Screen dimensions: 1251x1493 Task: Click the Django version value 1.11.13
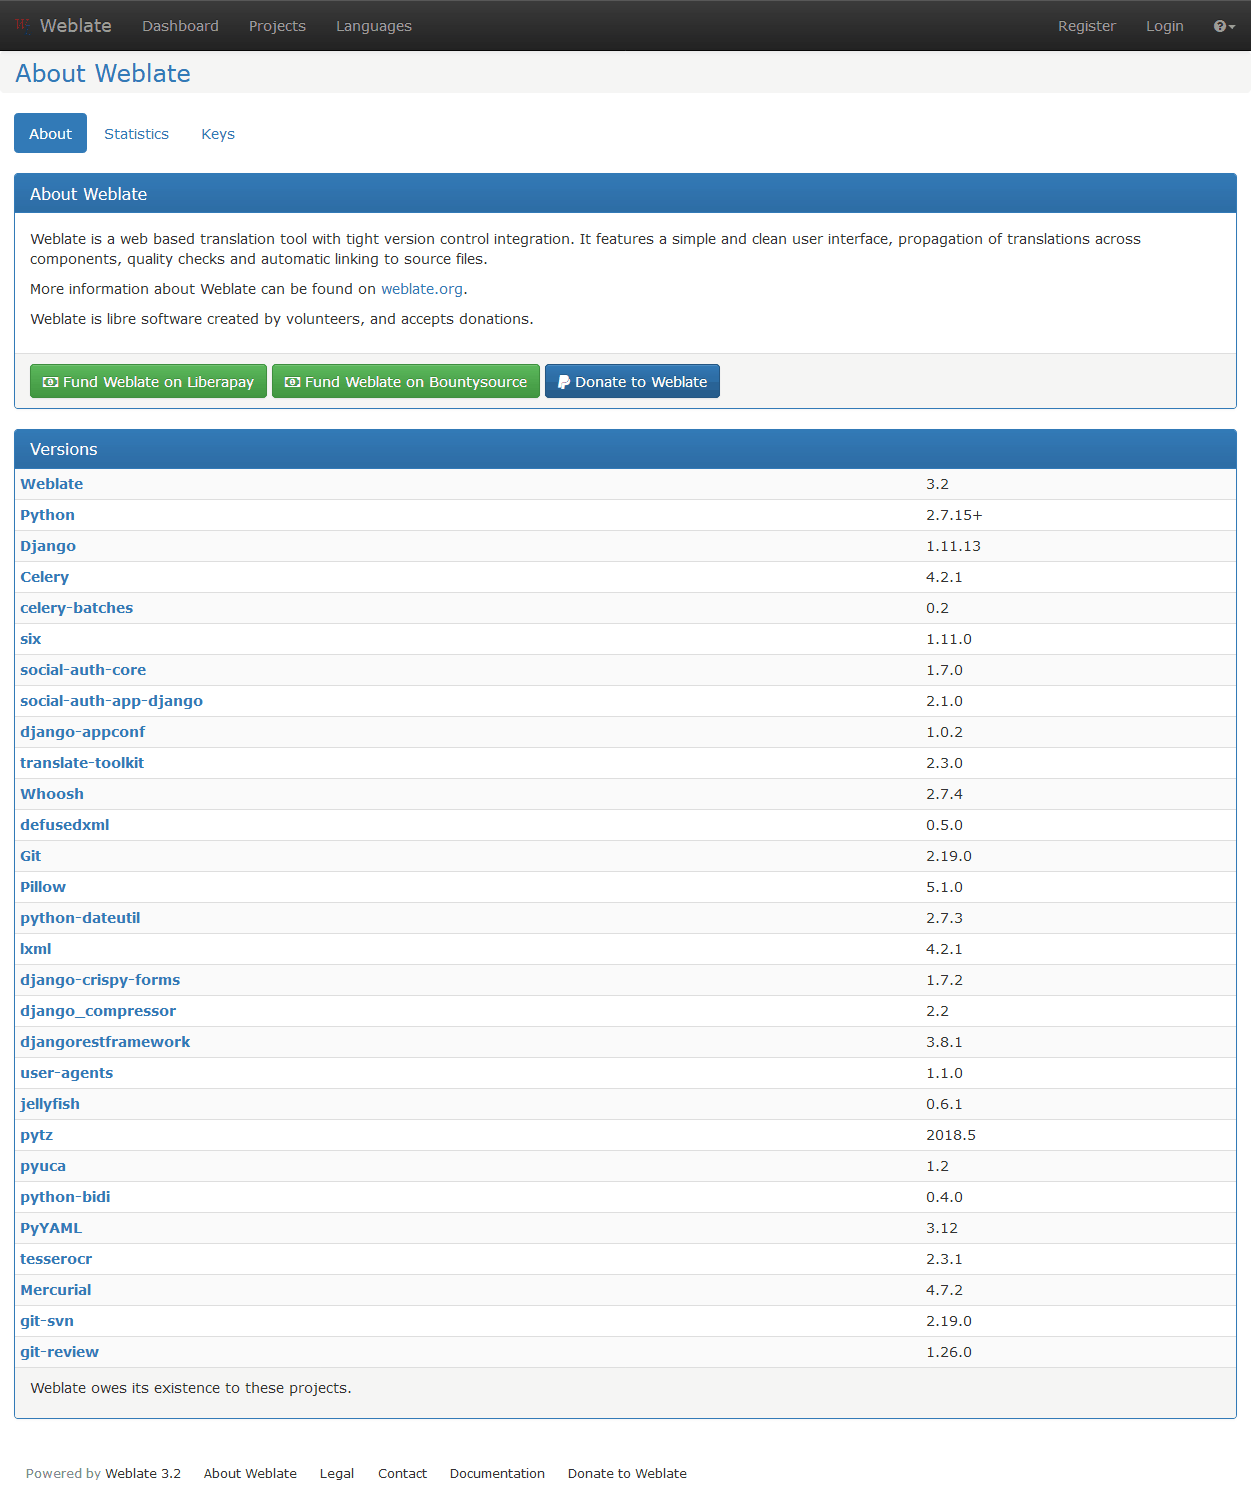pos(953,546)
